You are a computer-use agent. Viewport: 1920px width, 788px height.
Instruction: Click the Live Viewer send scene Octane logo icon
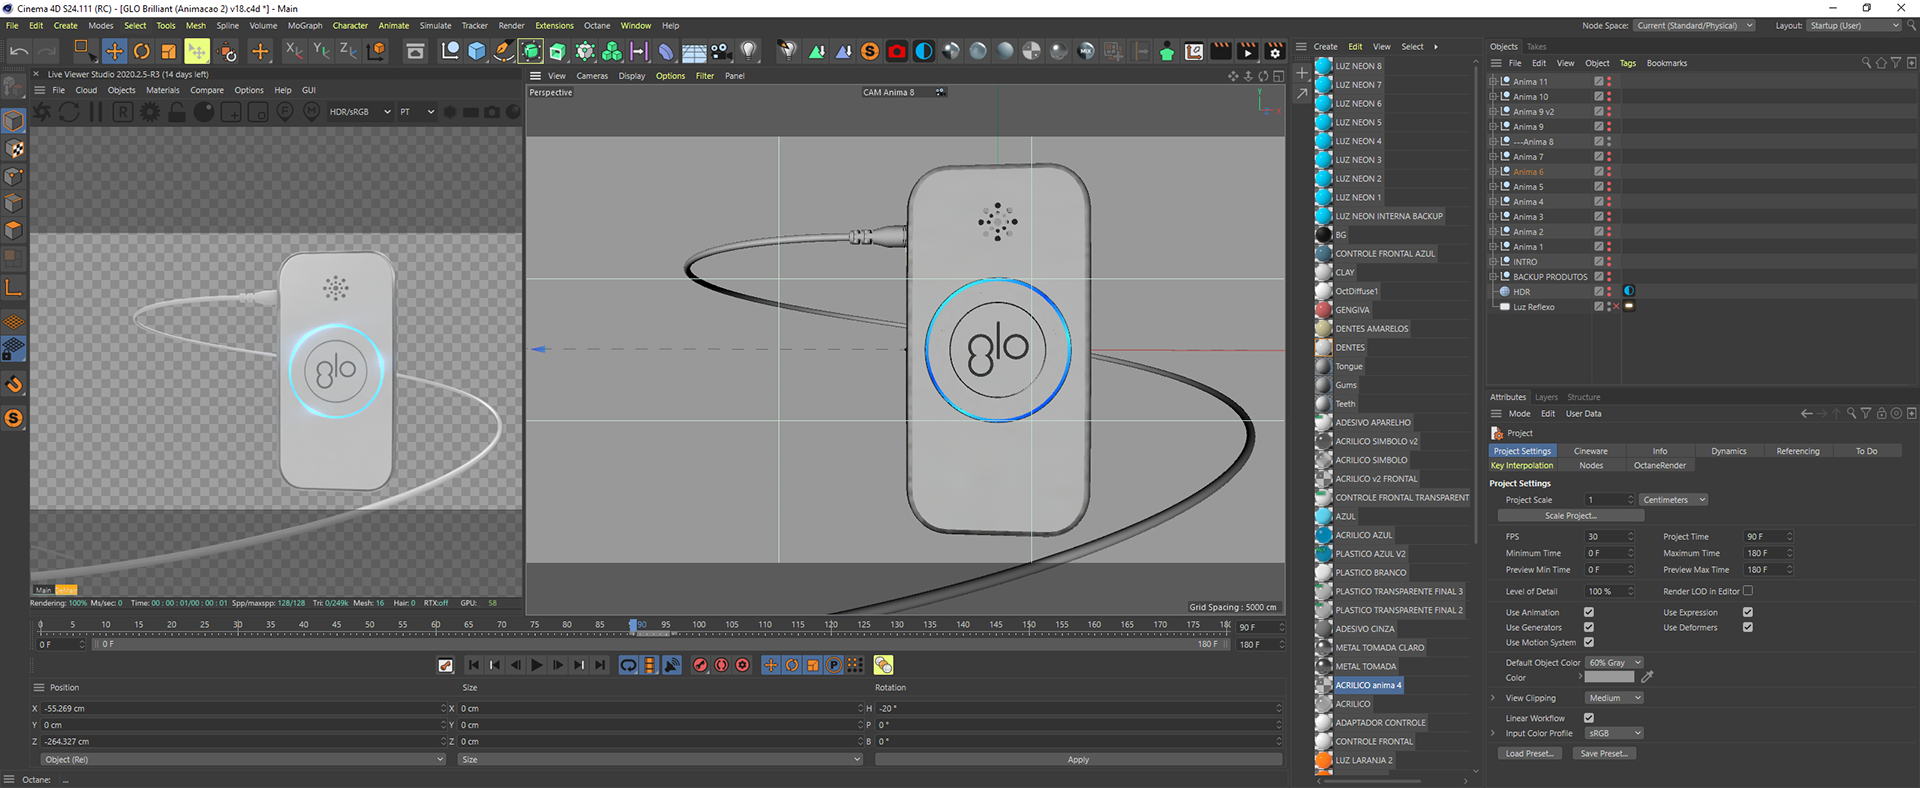tap(42, 112)
